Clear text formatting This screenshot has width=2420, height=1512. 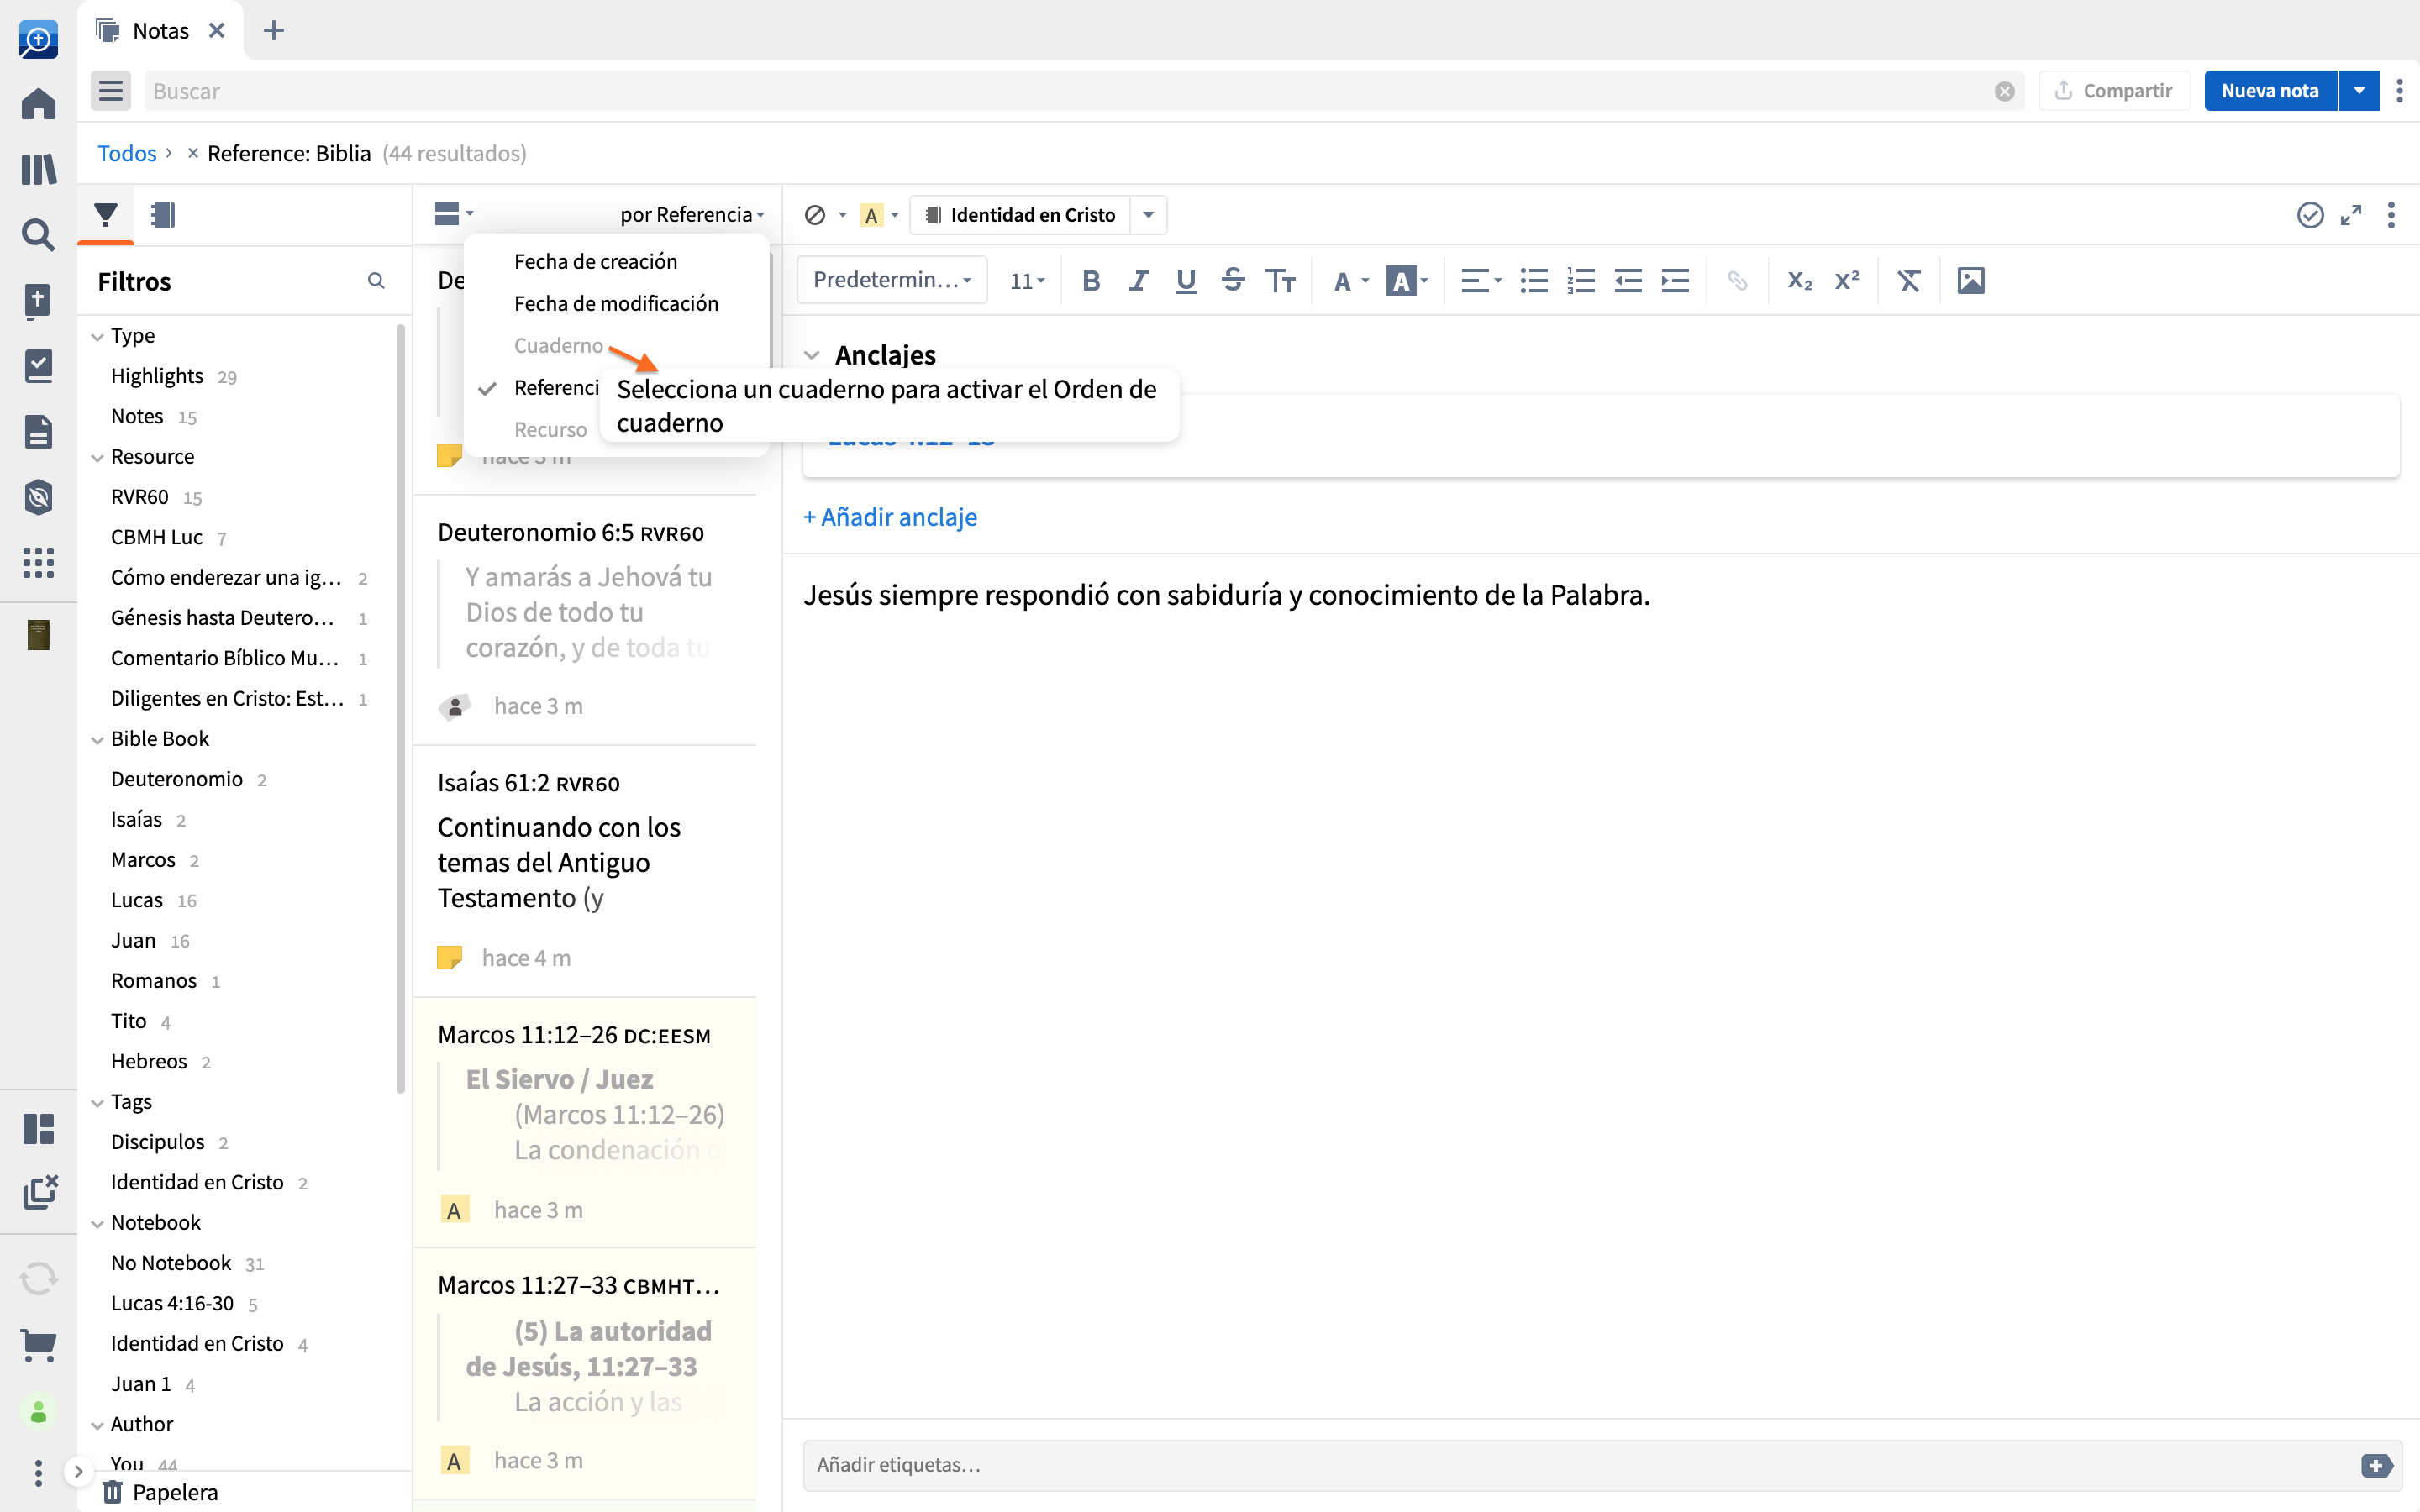coord(1909,281)
